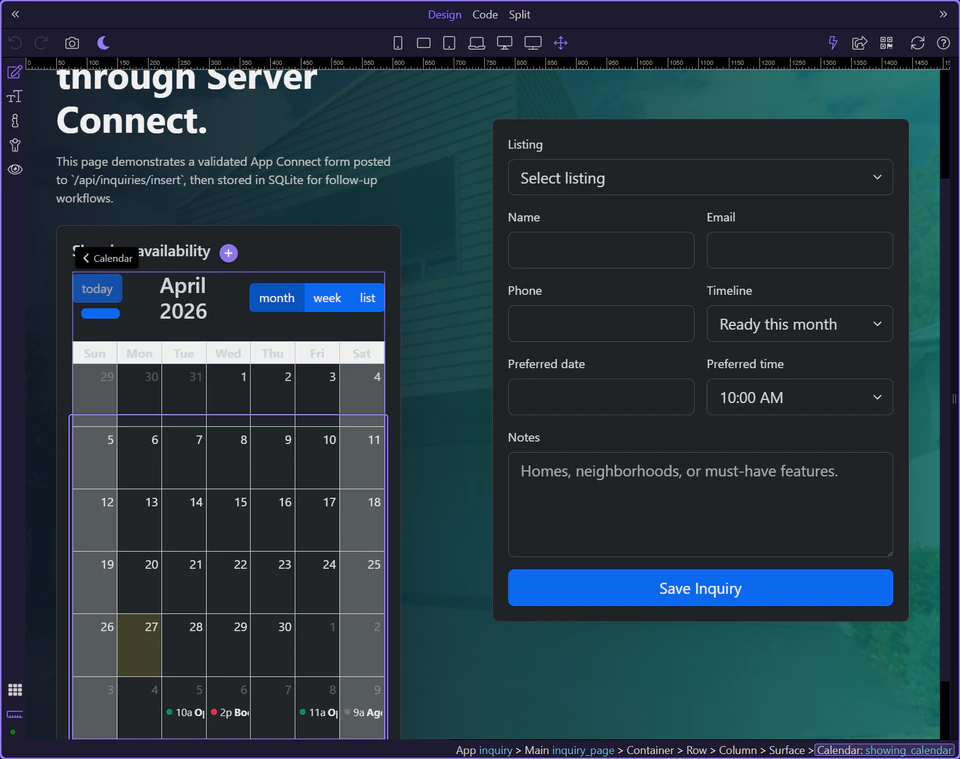Toggle the eye icon in the left sidebar

point(14,169)
